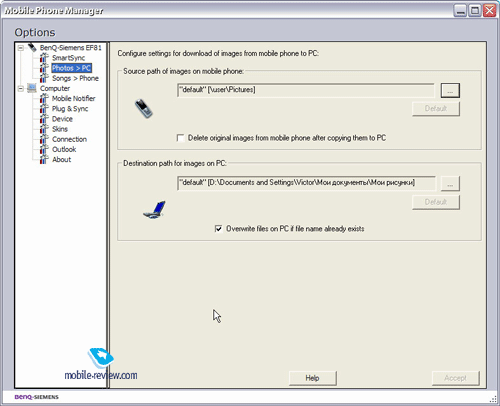Maximize the Mobile Phone Manager window

click(x=475, y=11)
